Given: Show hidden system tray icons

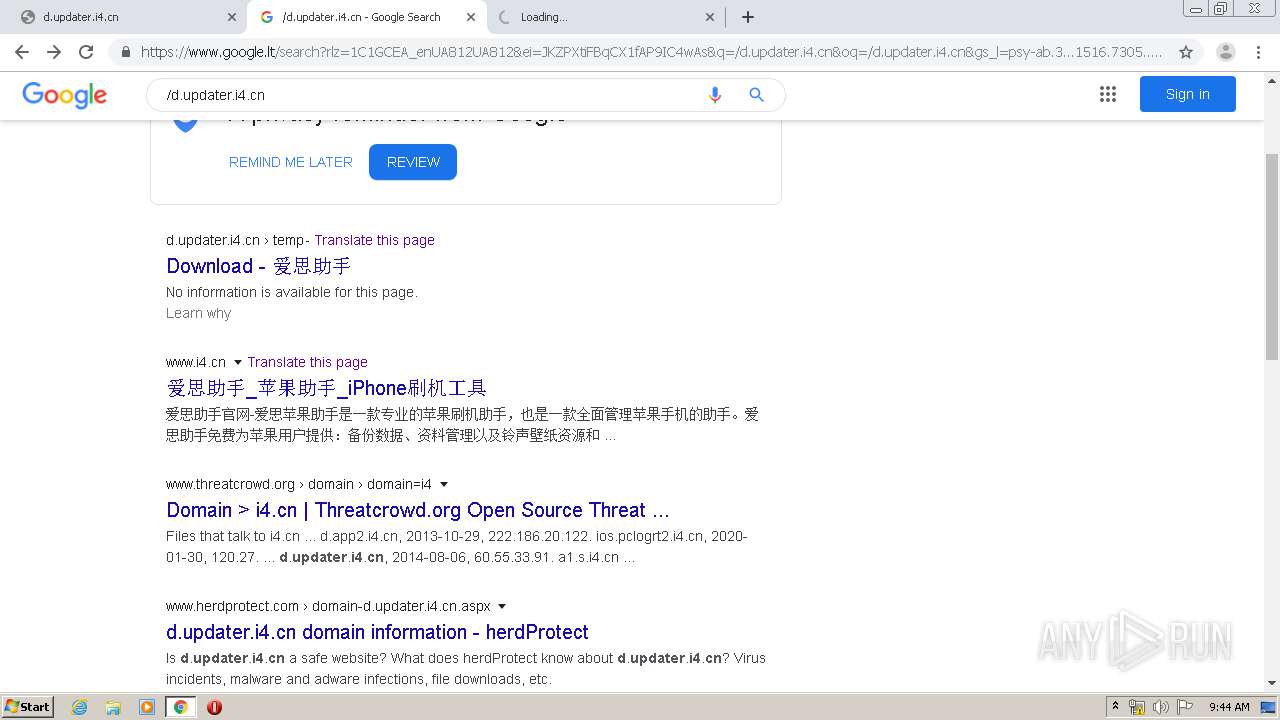Looking at the screenshot, I should (x=1116, y=707).
